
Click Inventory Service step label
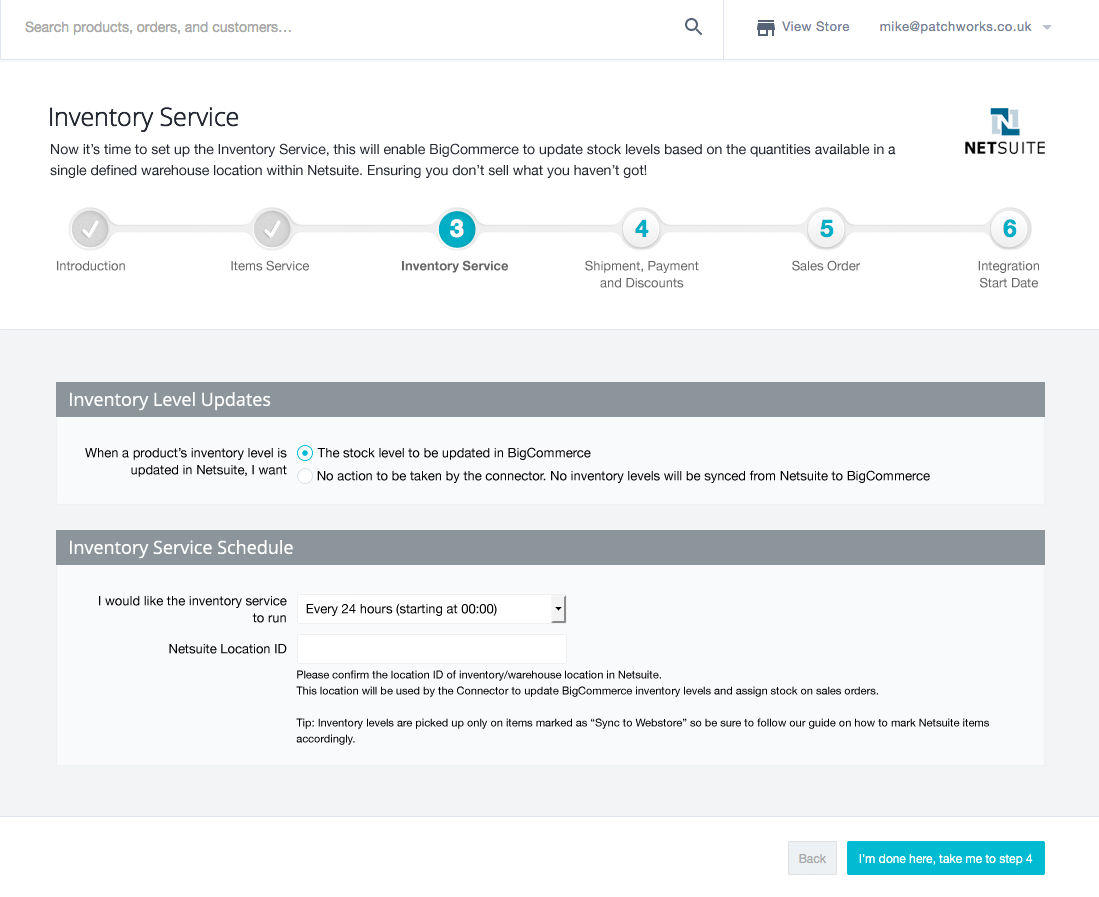coord(454,266)
